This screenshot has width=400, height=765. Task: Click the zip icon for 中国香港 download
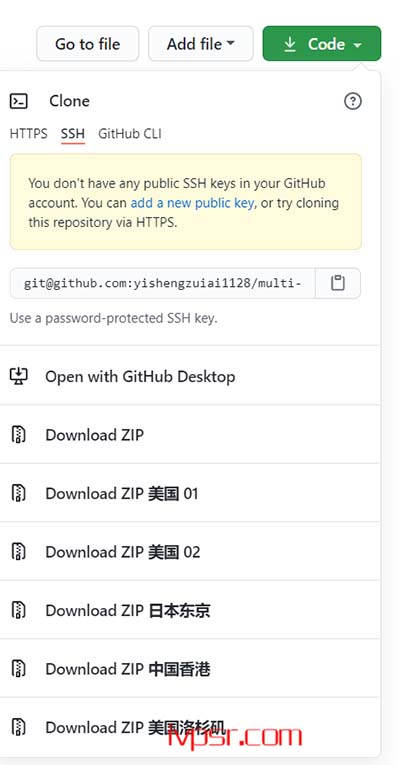[x=19, y=668]
